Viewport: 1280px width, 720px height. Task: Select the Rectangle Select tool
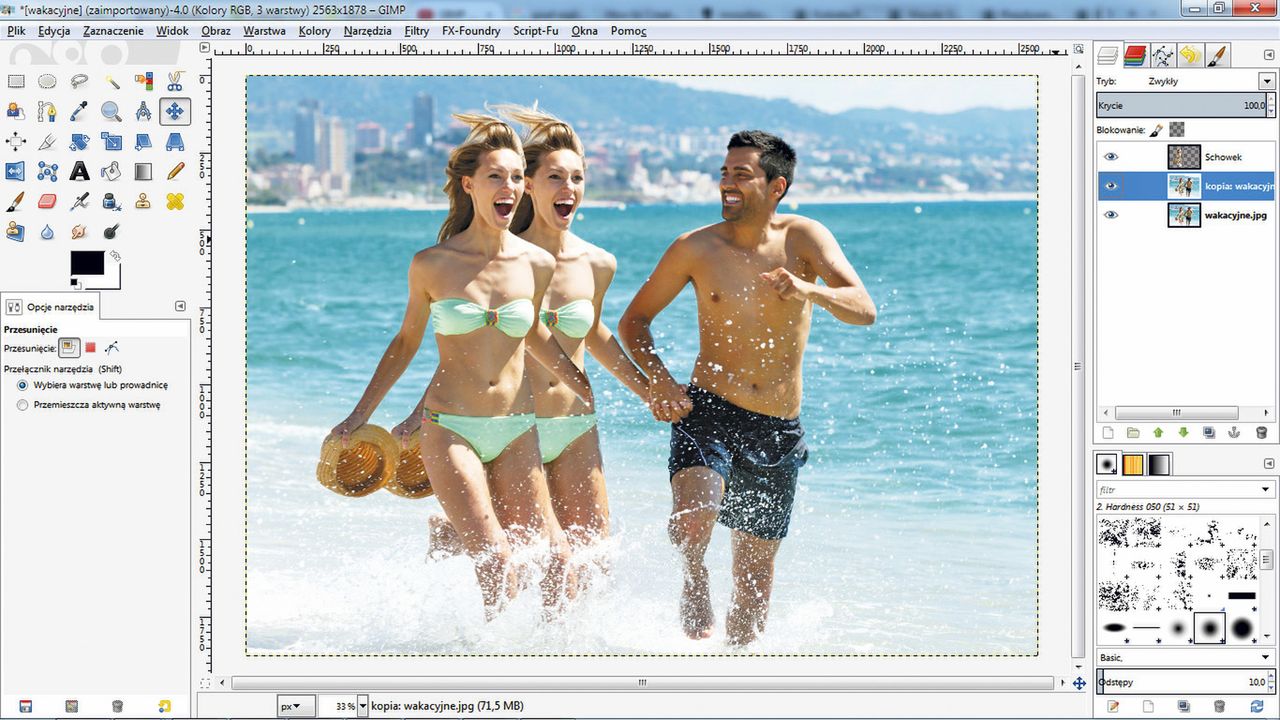click(x=16, y=81)
